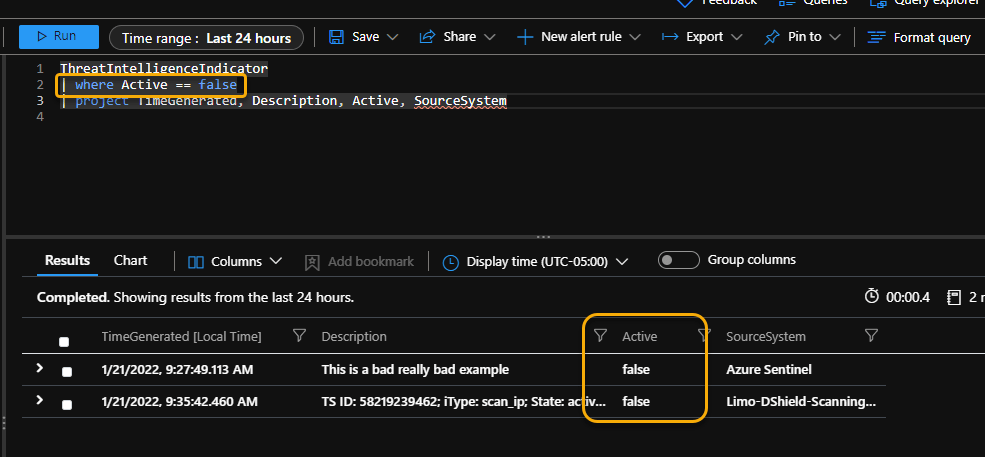985x457 pixels.
Task: Toggle the Group columns switch
Action: (678, 260)
